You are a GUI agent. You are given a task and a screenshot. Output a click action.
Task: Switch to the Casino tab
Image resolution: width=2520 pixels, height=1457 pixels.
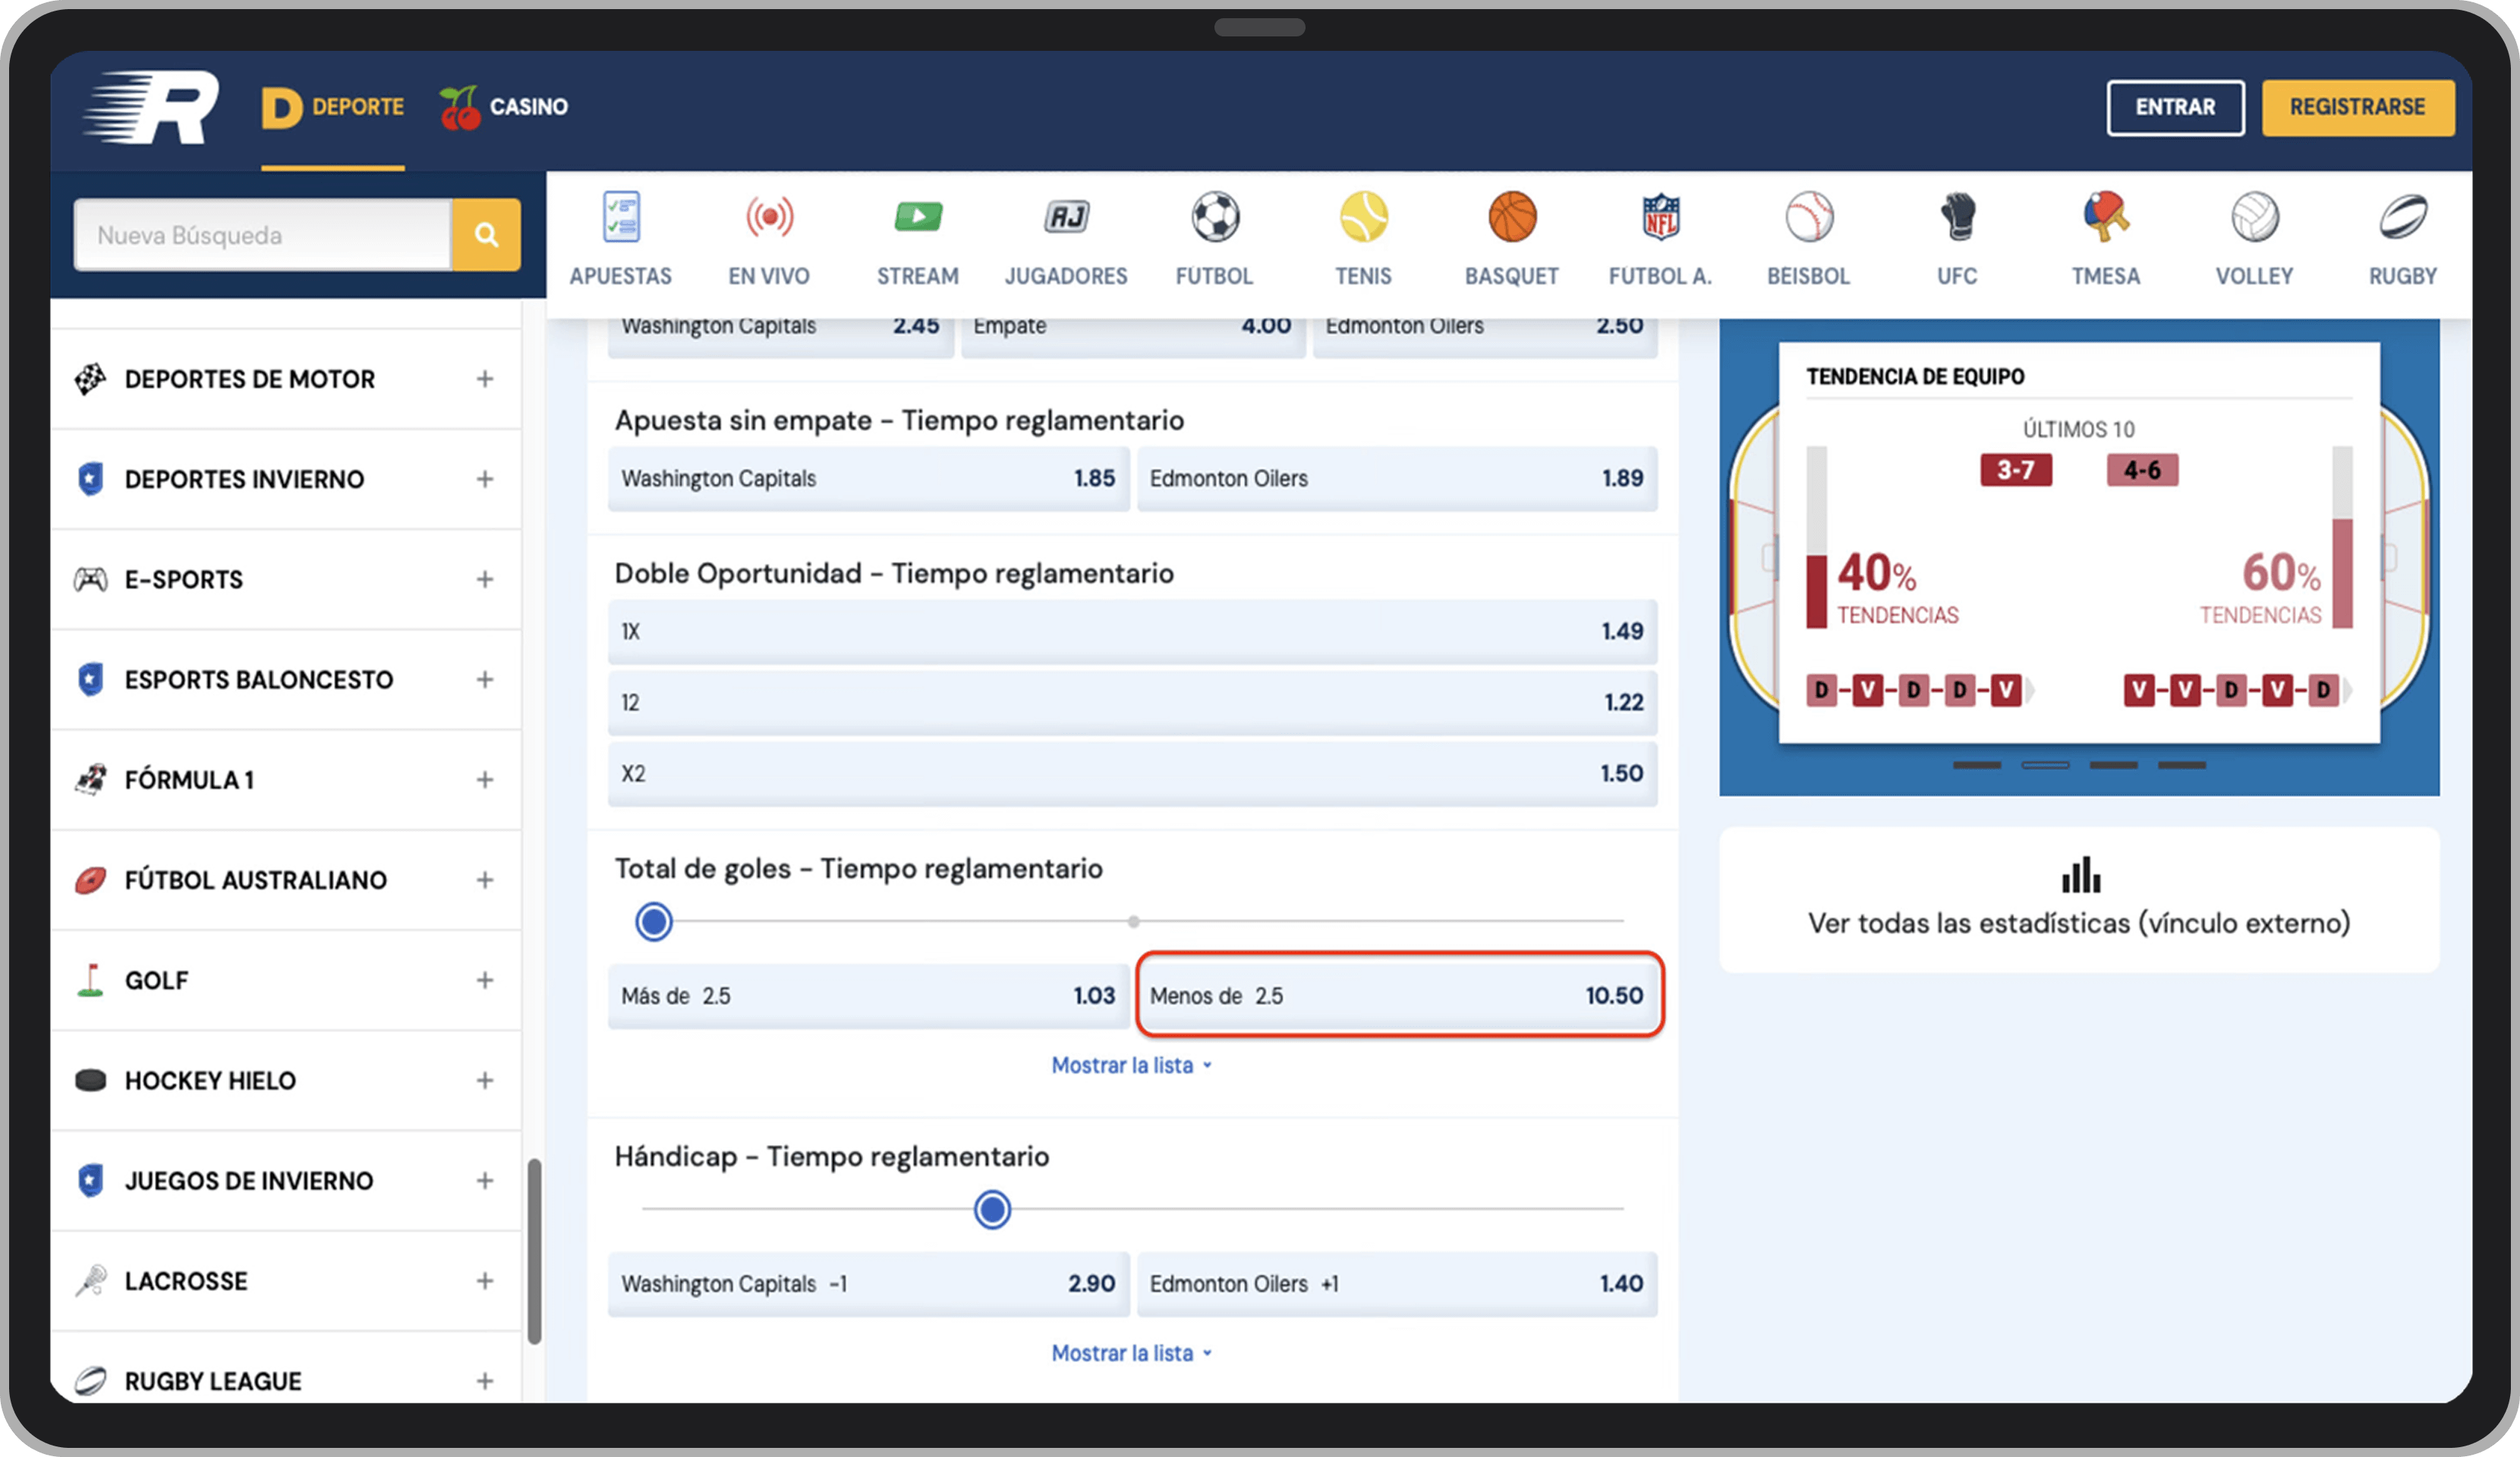pos(505,107)
